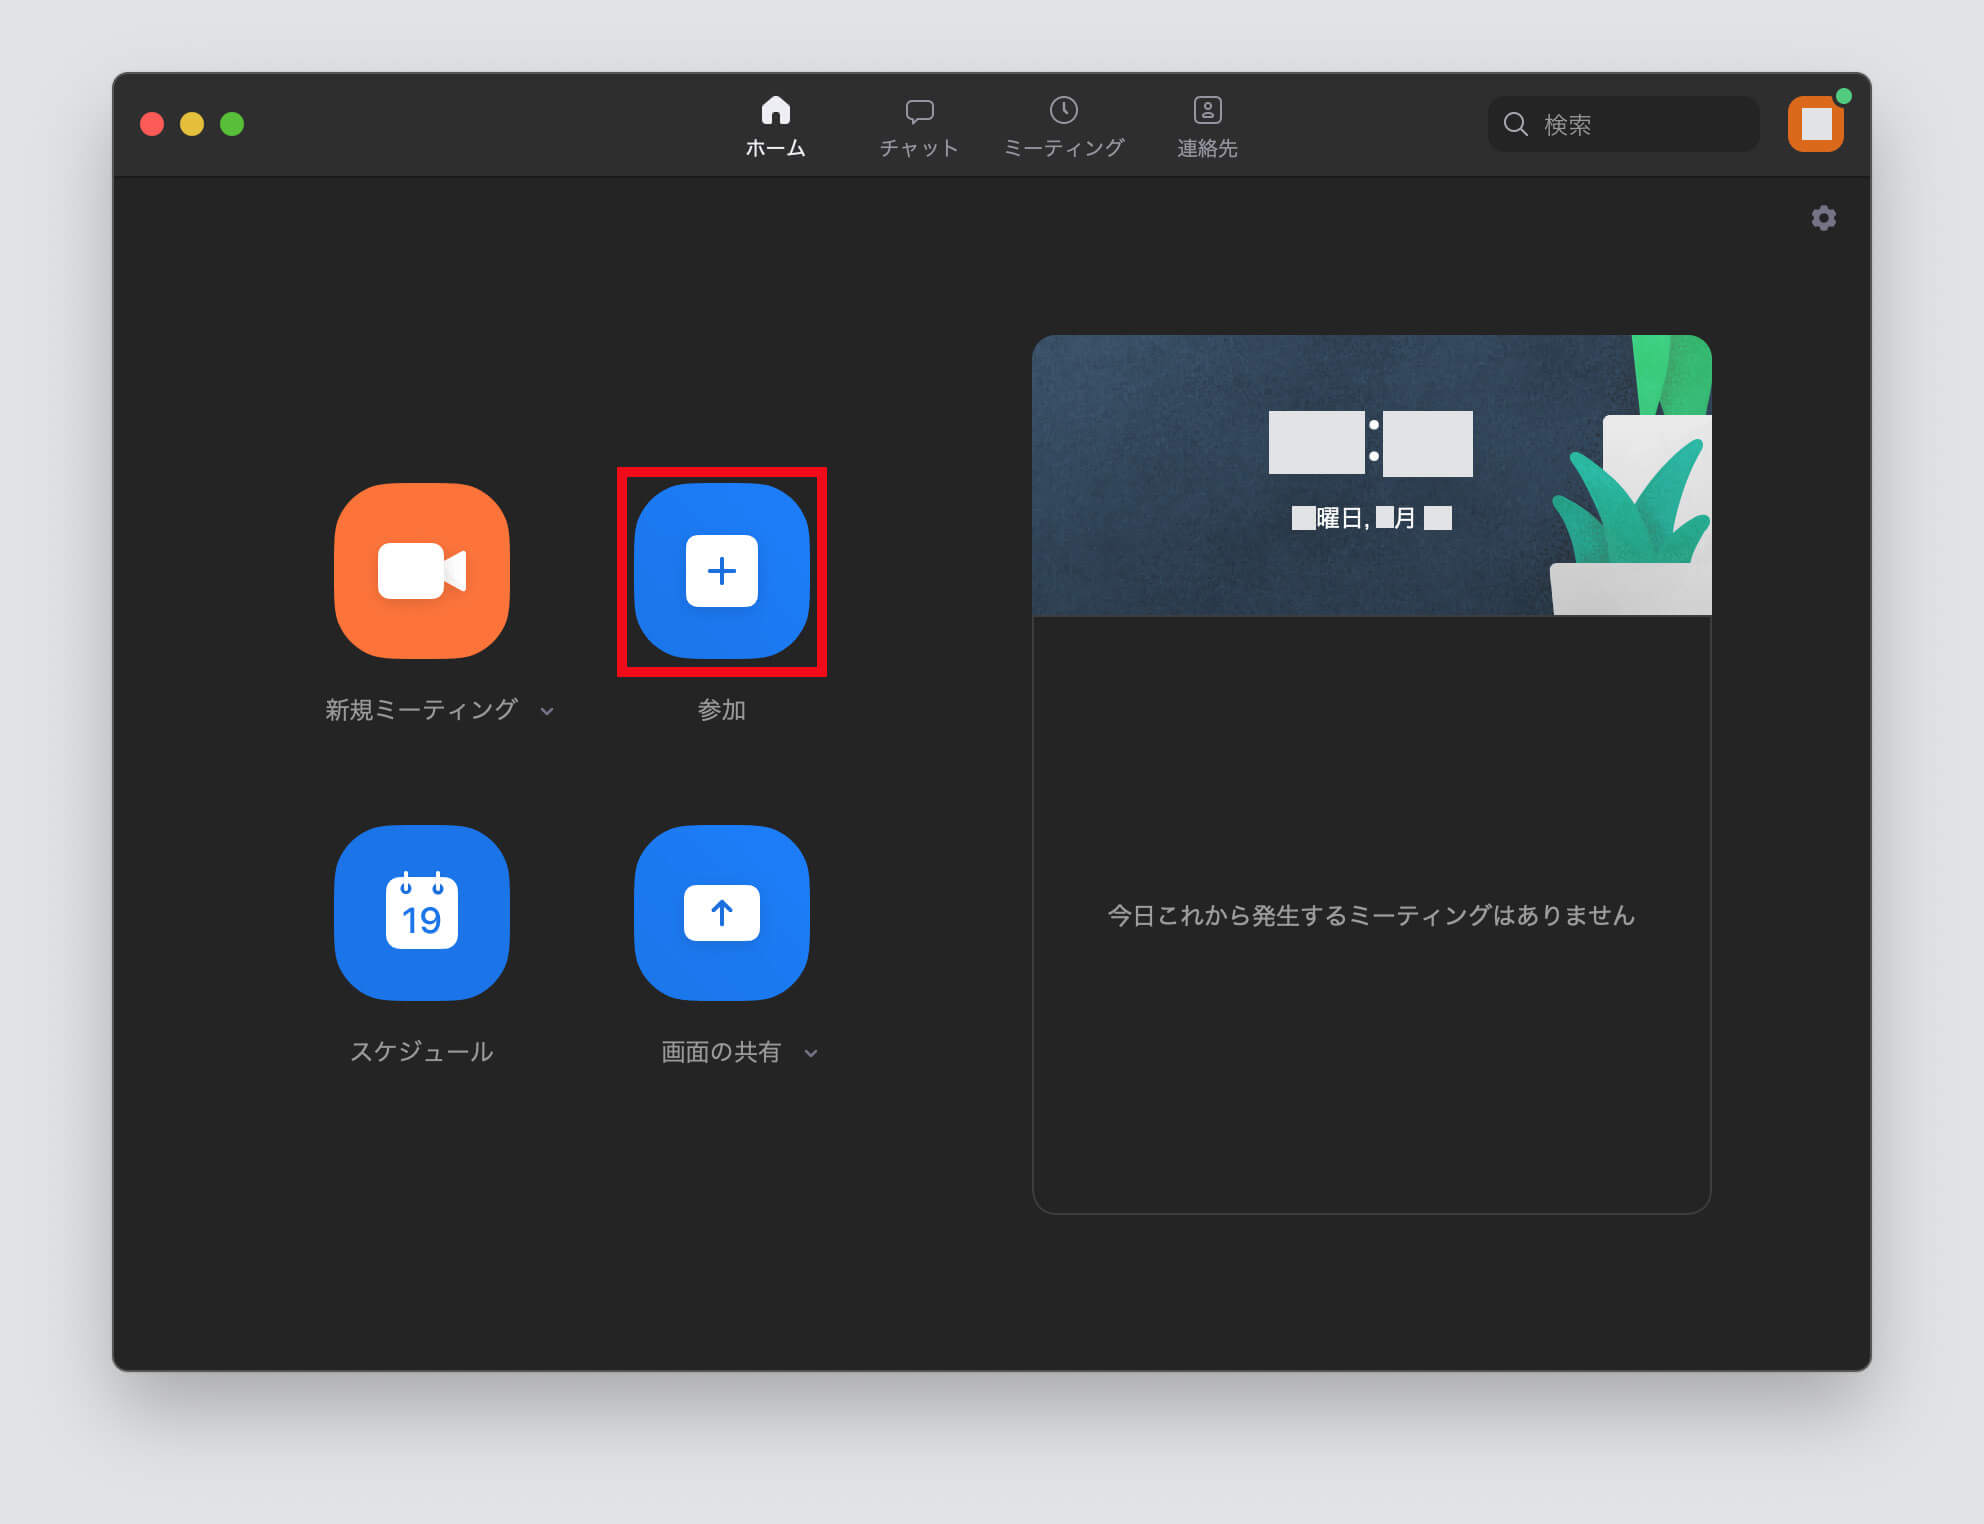Image resolution: width=1984 pixels, height=1524 pixels.
Task: Open options next to Schedule via its label
Action: tap(423, 1051)
